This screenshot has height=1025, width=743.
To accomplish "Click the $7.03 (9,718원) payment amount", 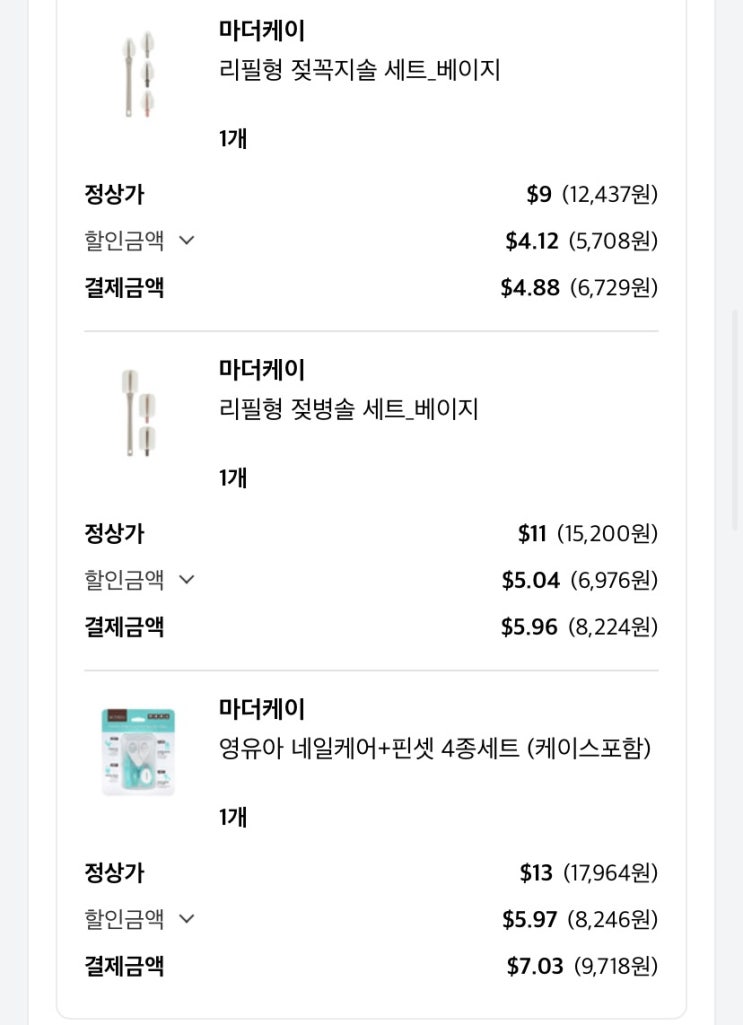I will [582, 966].
